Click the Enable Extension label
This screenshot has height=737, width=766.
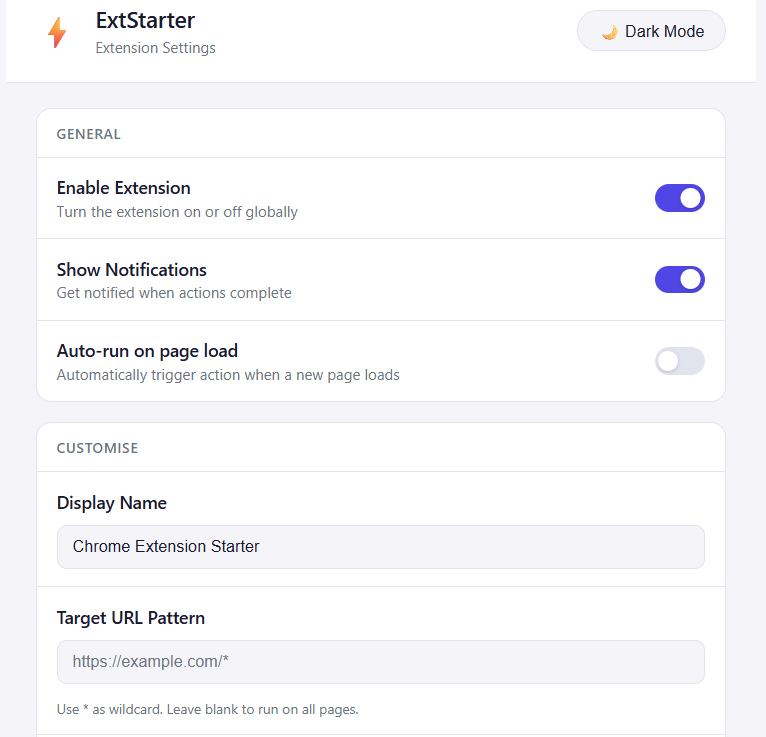coord(124,188)
